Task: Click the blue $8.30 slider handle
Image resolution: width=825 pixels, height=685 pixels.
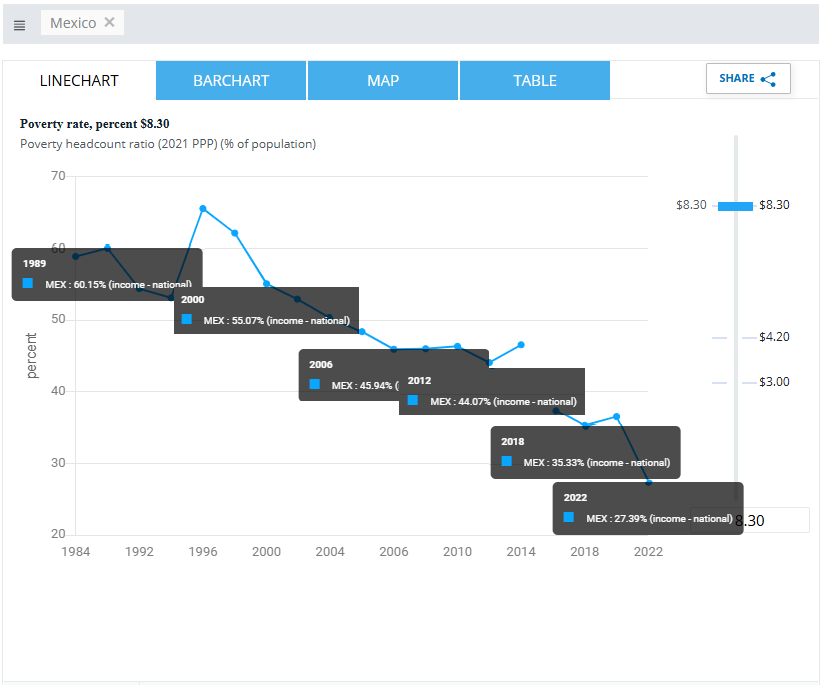Action: pyautogui.click(x=735, y=205)
